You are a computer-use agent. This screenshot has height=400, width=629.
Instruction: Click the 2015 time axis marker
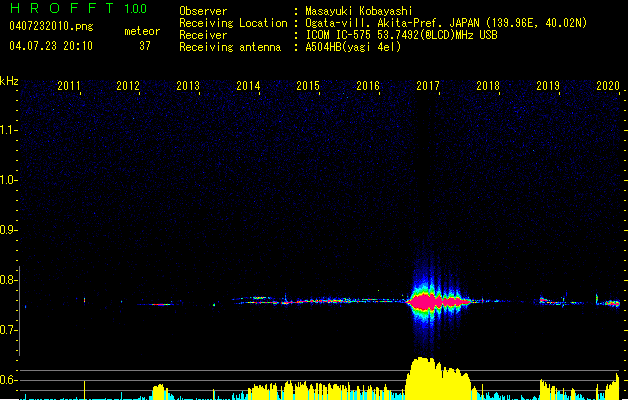tap(308, 85)
